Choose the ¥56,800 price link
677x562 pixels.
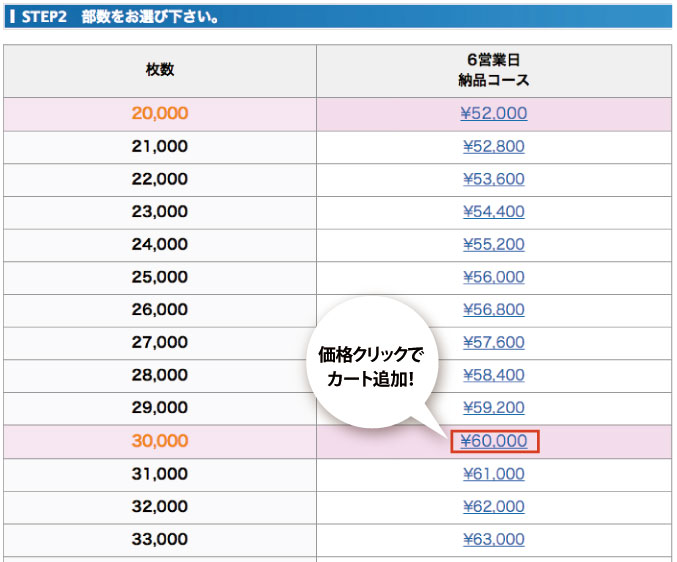[x=494, y=309]
